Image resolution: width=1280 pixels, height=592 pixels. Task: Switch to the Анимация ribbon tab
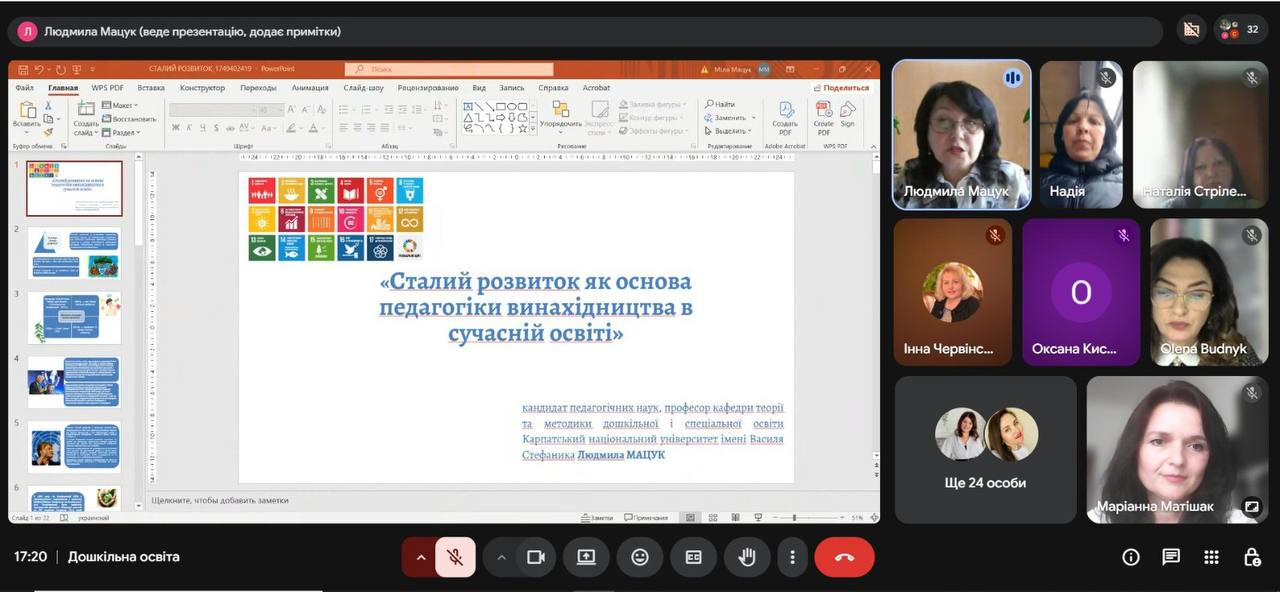[x=309, y=88]
